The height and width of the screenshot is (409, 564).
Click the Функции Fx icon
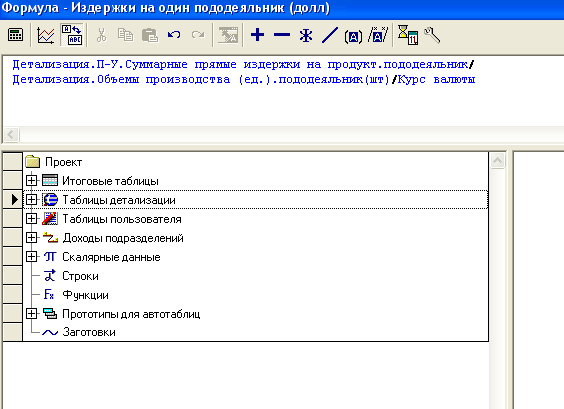pyautogui.click(x=49, y=295)
